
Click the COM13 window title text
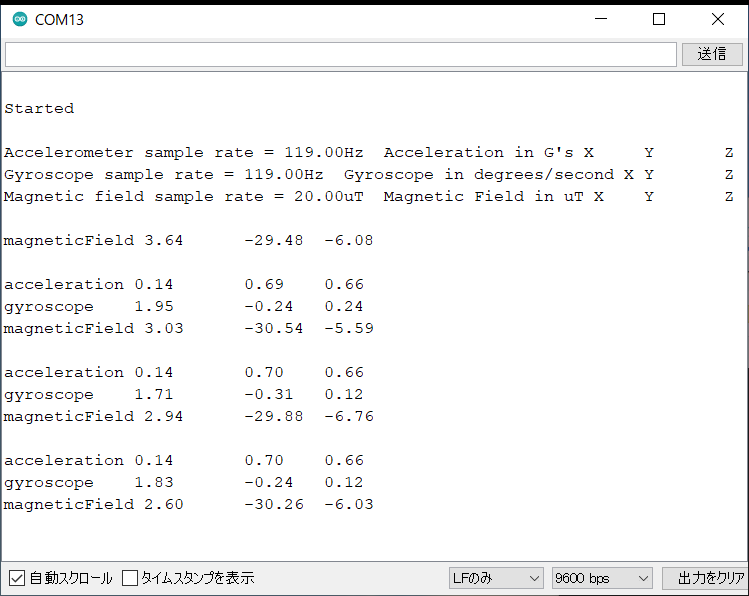coord(59,20)
